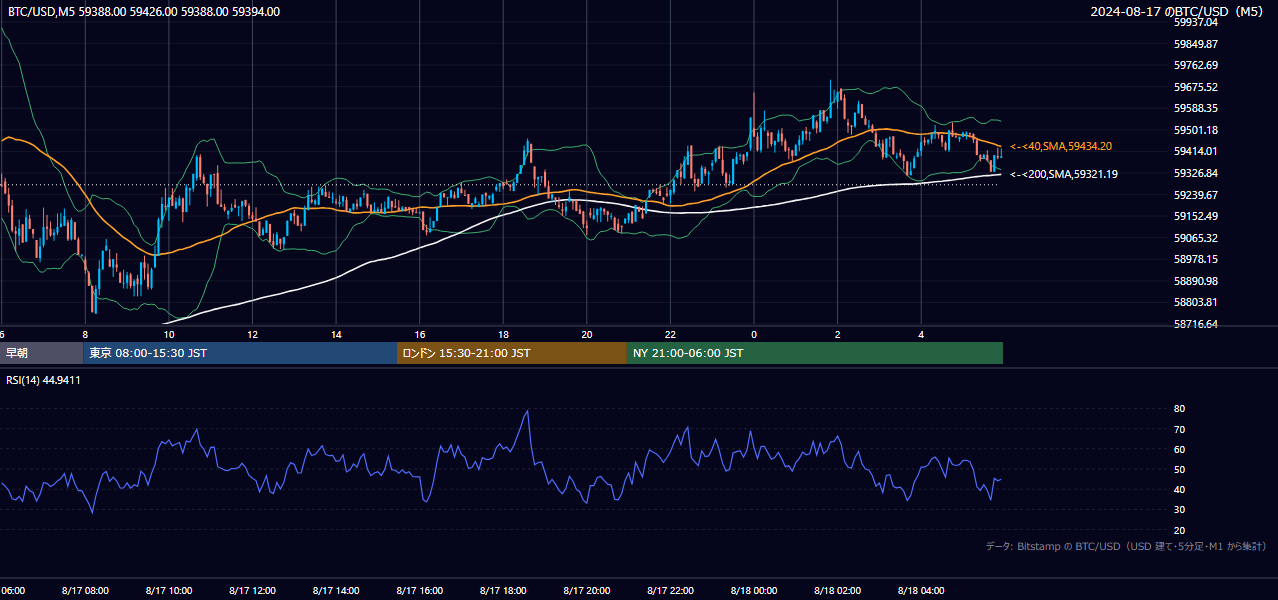Click the RSI scale value 20

click(1179, 530)
